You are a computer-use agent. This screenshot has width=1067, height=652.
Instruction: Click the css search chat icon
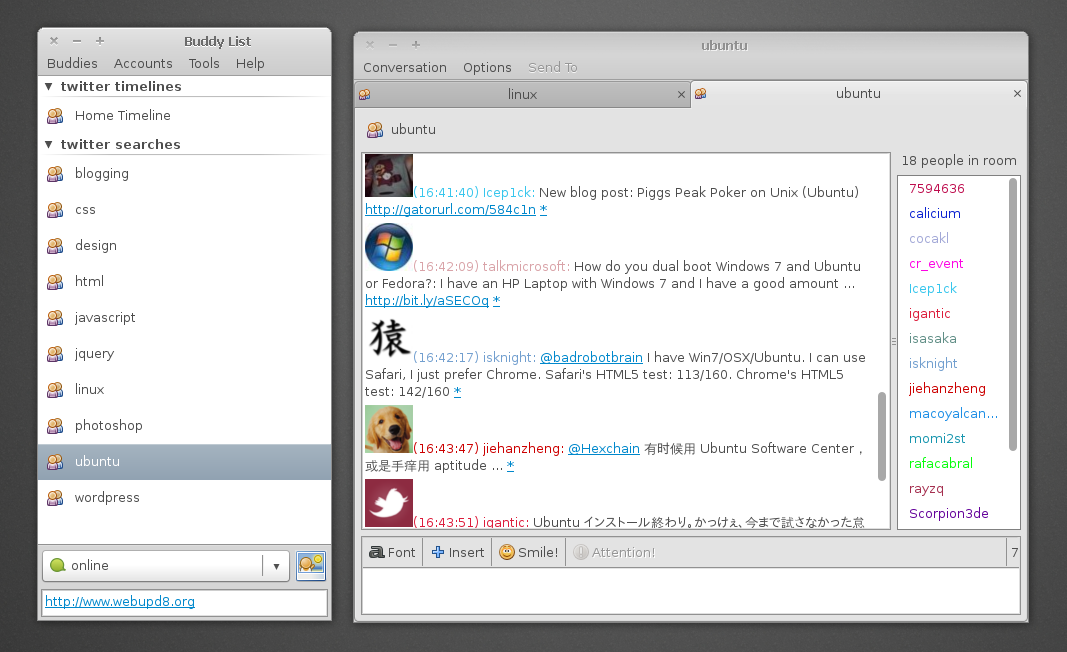tap(55, 210)
